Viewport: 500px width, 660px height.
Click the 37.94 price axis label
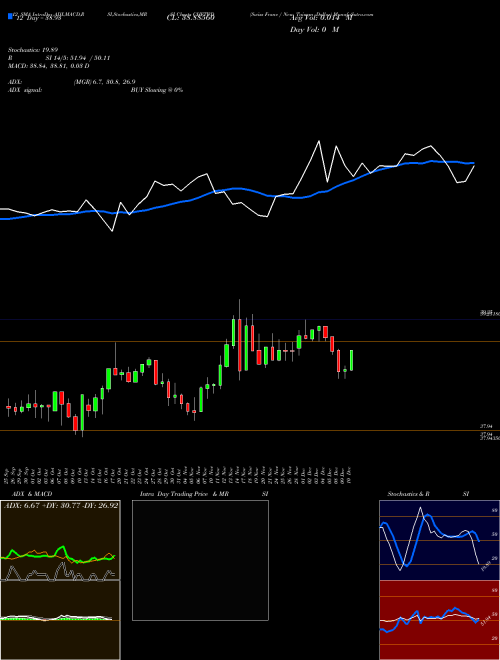coord(486,426)
